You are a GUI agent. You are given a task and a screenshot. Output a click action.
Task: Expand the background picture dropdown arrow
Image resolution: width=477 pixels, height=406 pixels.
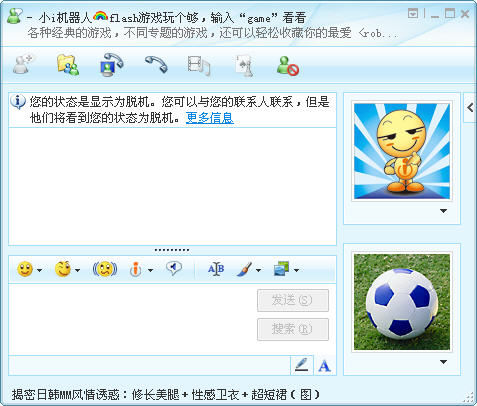[x=296, y=270]
